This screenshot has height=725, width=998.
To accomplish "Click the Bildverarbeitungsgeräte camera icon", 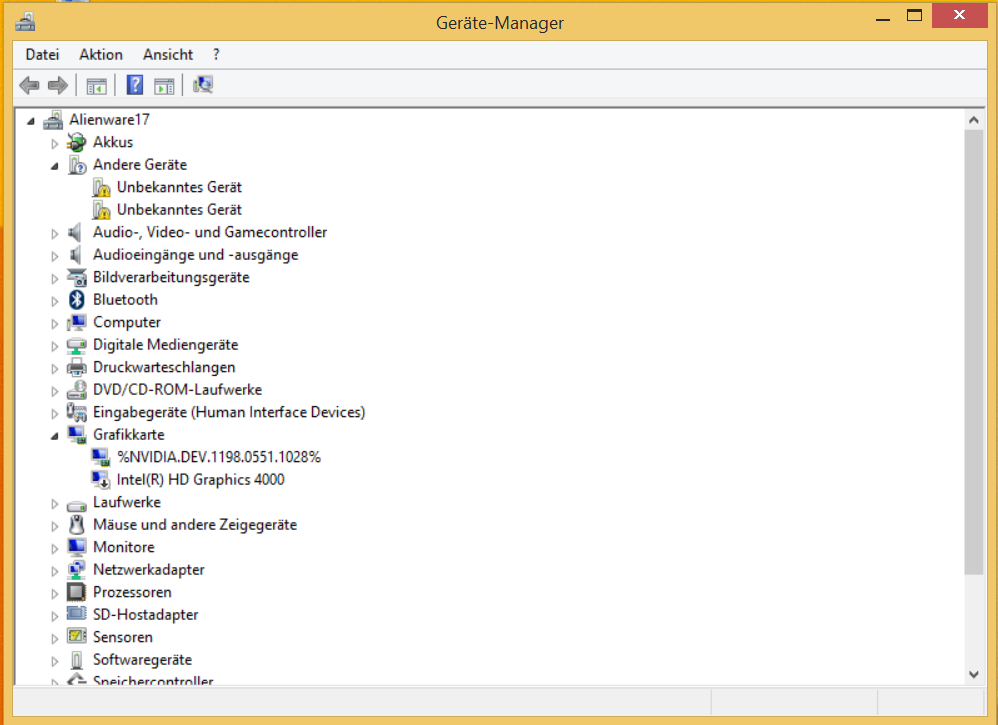I will [77, 278].
